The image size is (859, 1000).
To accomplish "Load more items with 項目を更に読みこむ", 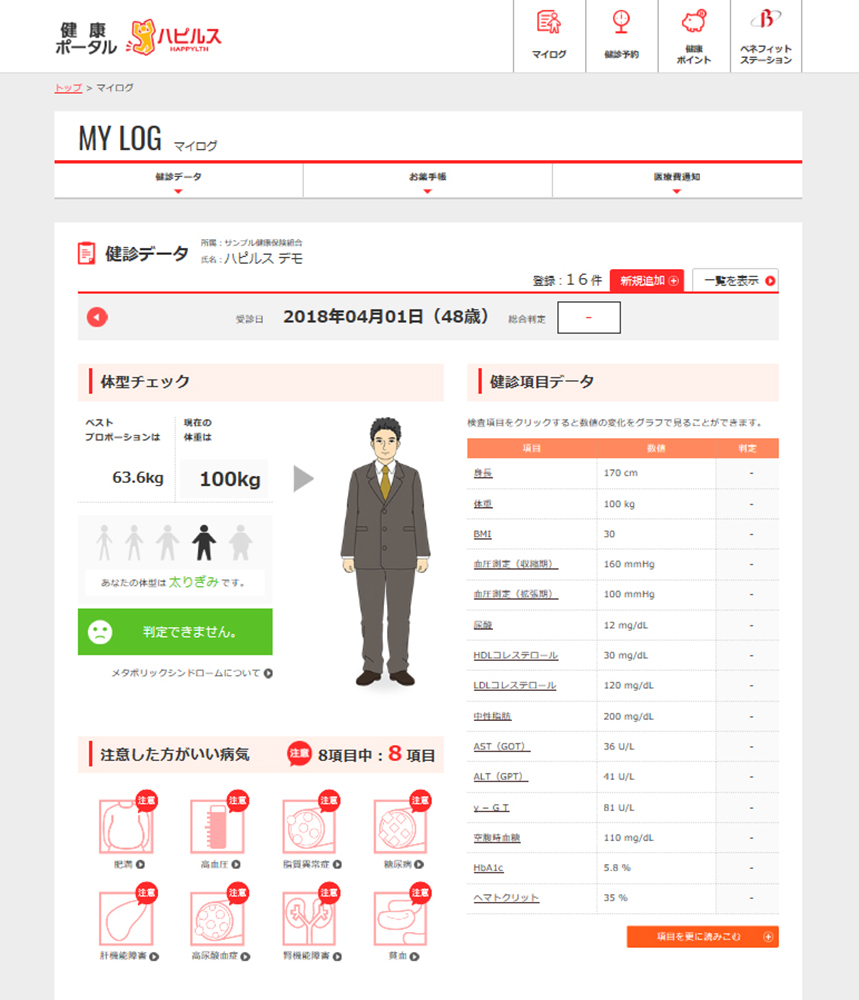I will pyautogui.click(x=702, y=937).
